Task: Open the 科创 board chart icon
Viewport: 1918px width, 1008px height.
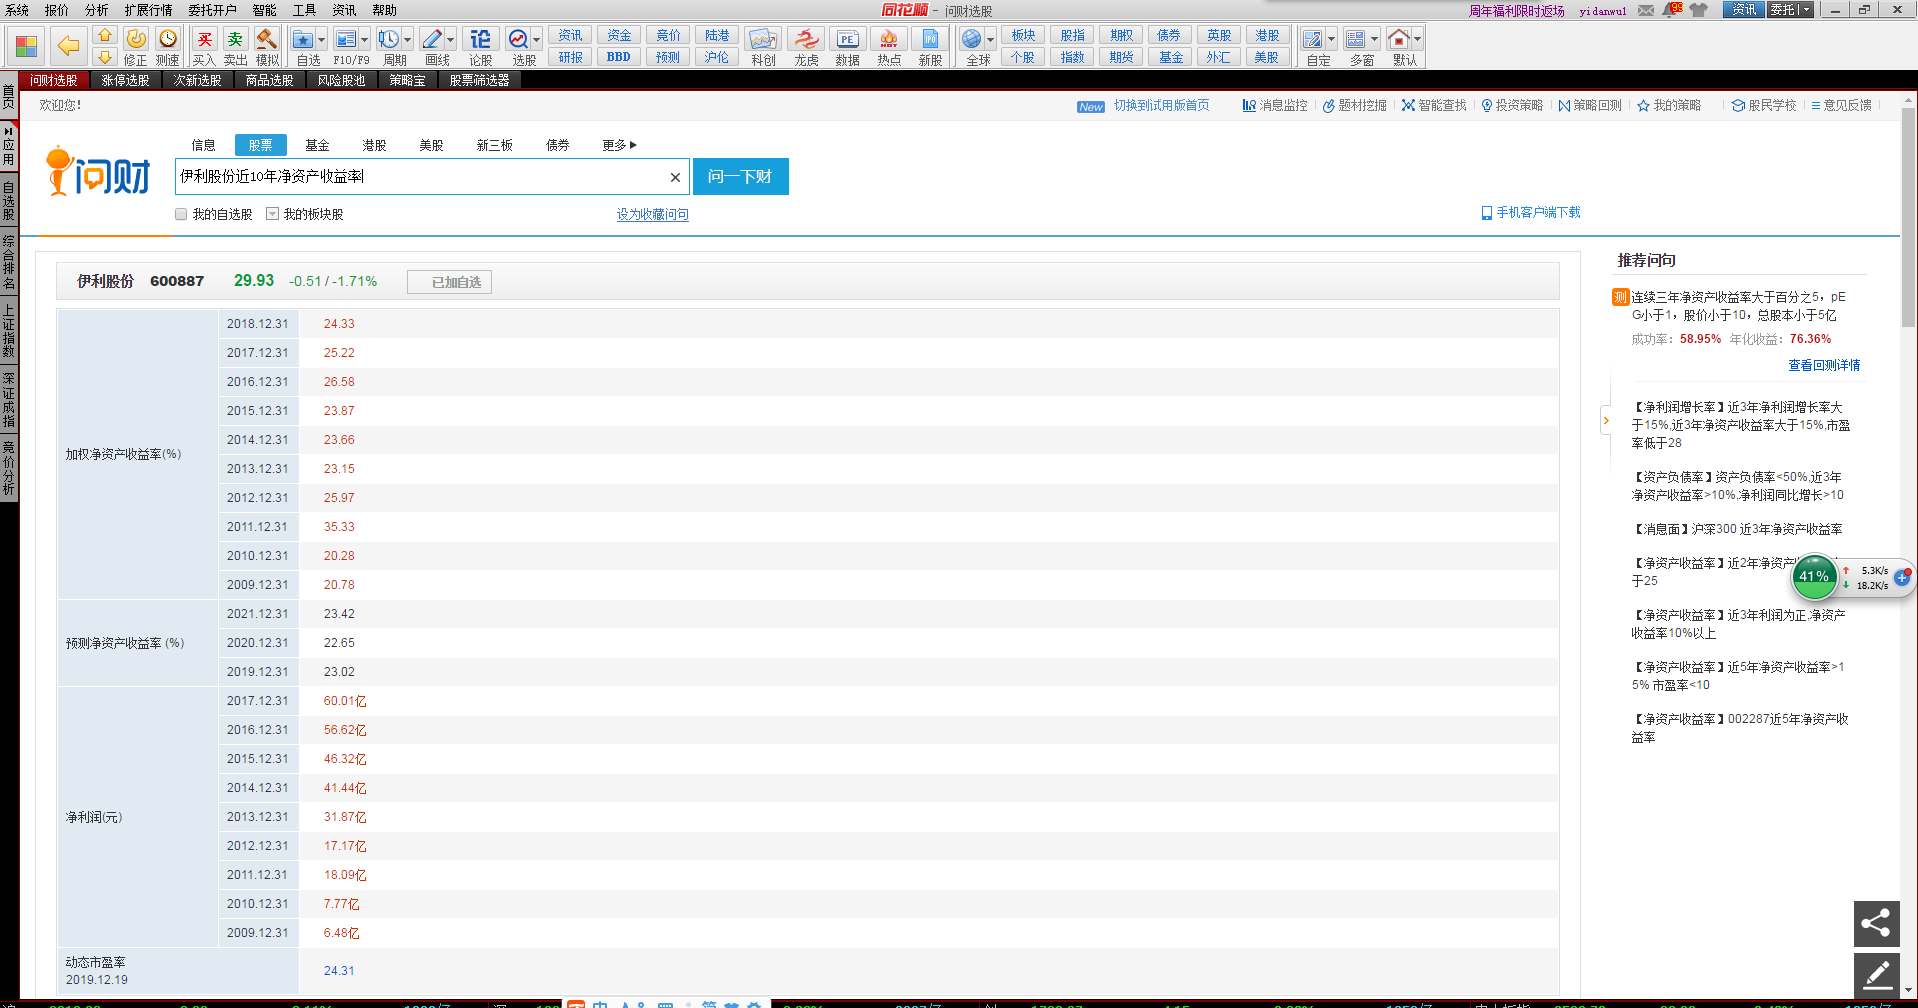Action: coord(763,46)
